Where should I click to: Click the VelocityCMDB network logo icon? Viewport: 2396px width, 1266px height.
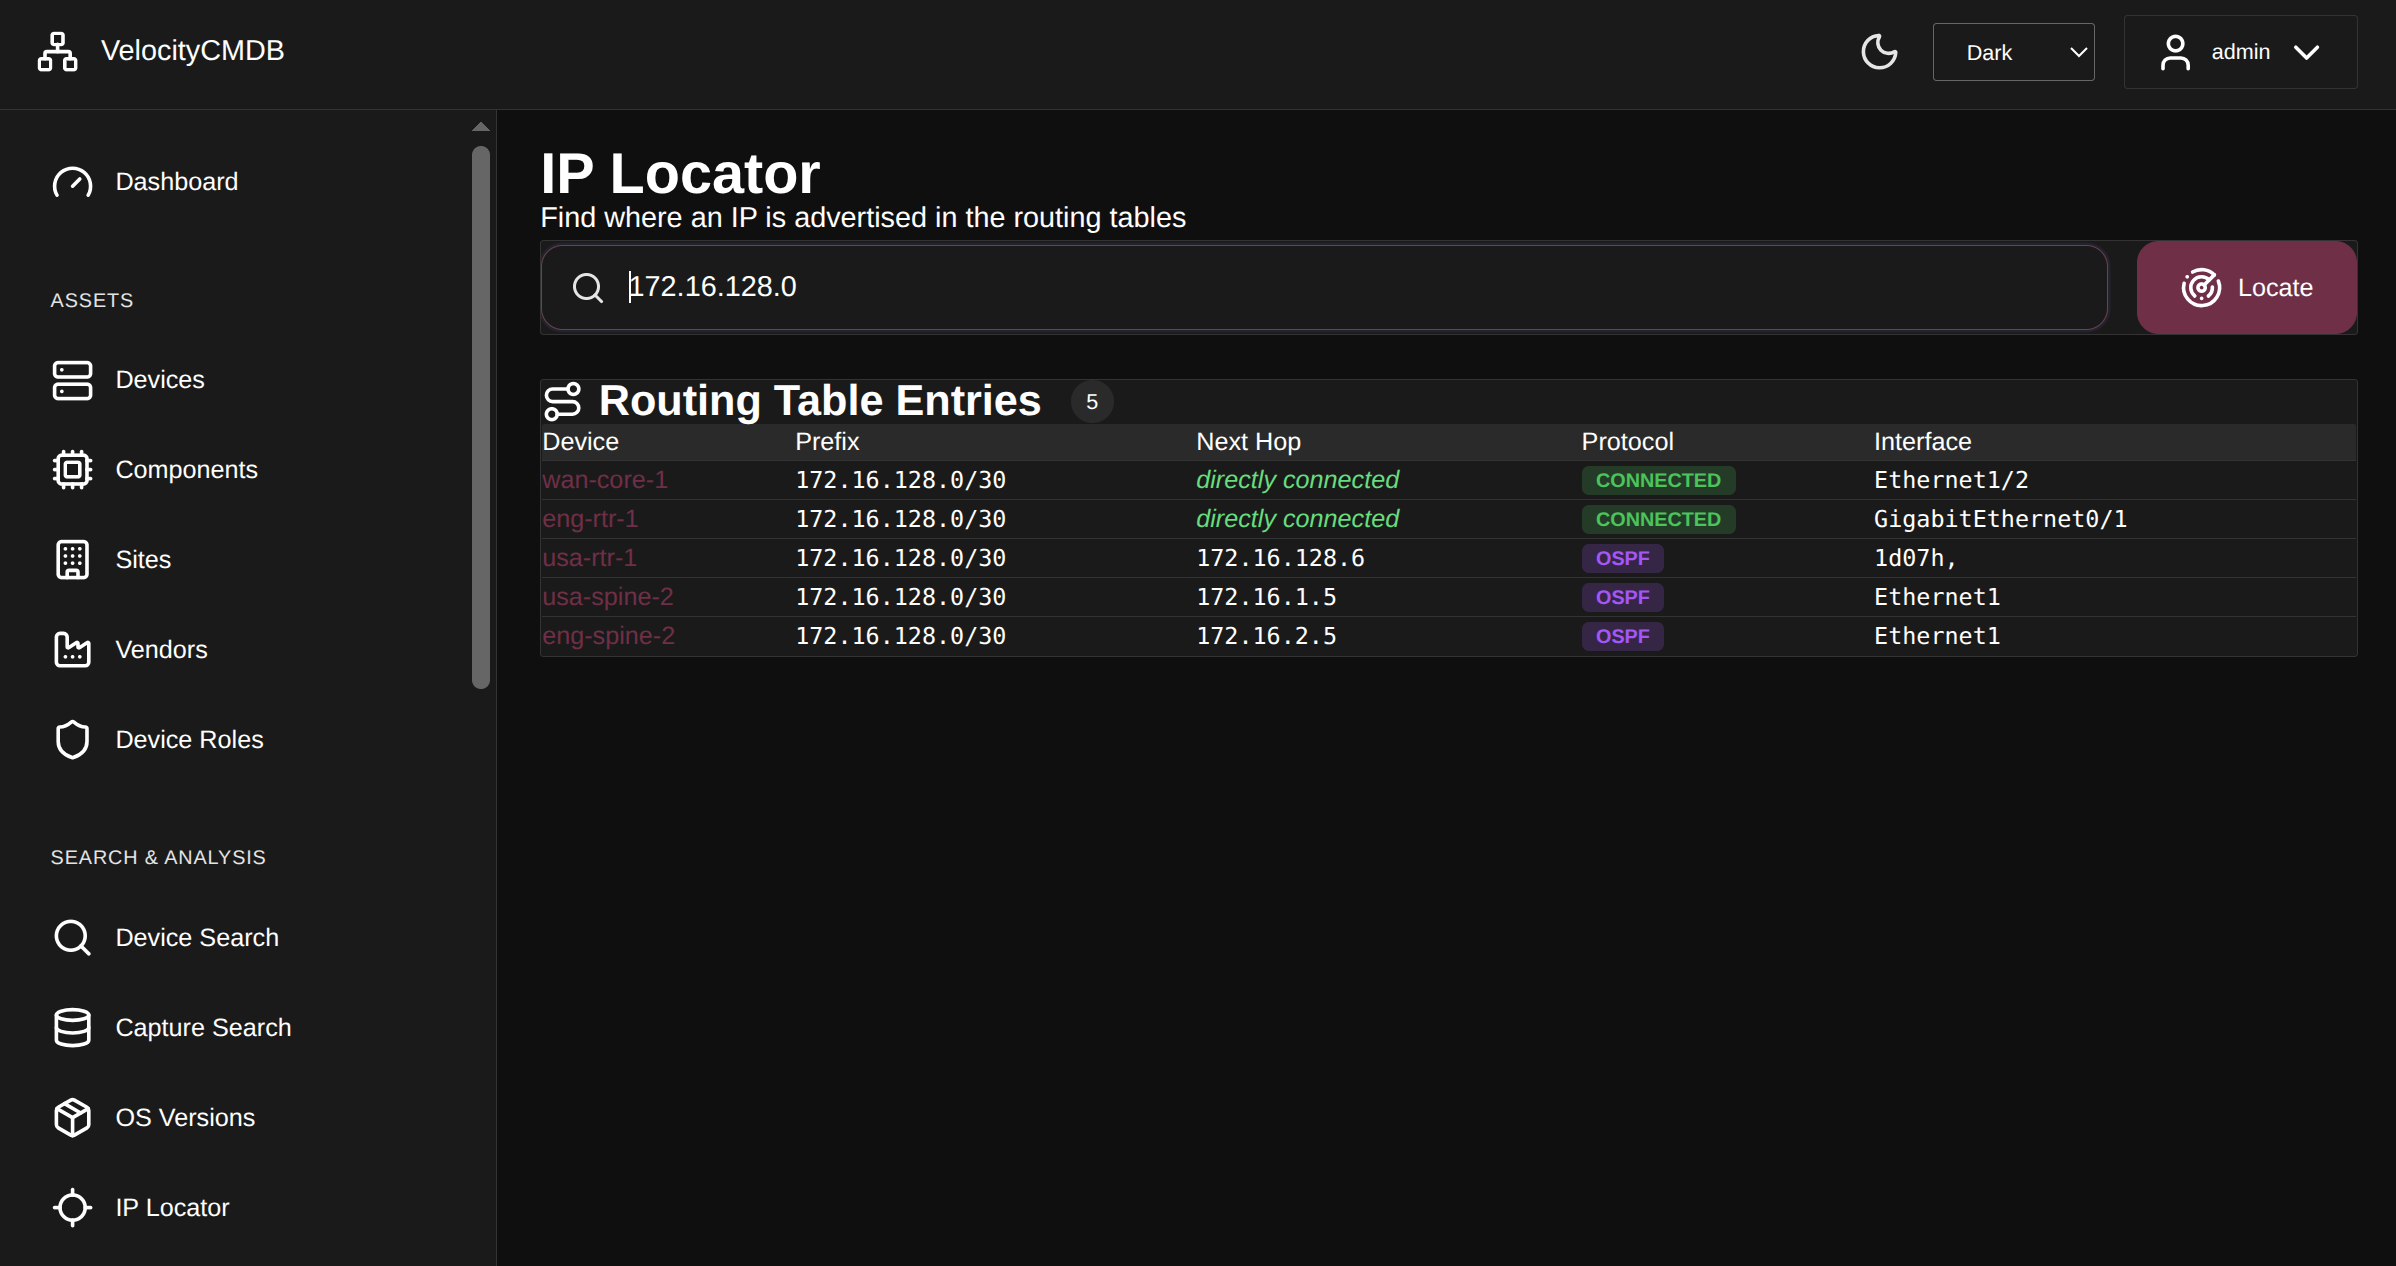pos(57,52)
